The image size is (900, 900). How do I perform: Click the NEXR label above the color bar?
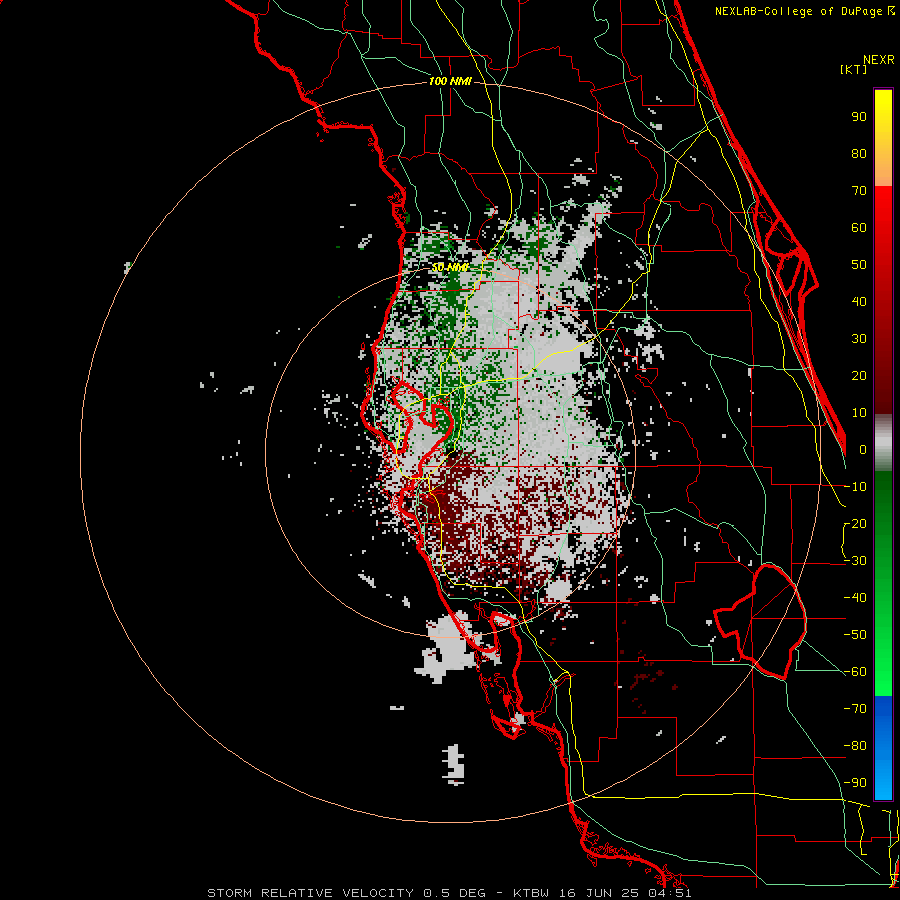tap(879, 60)
